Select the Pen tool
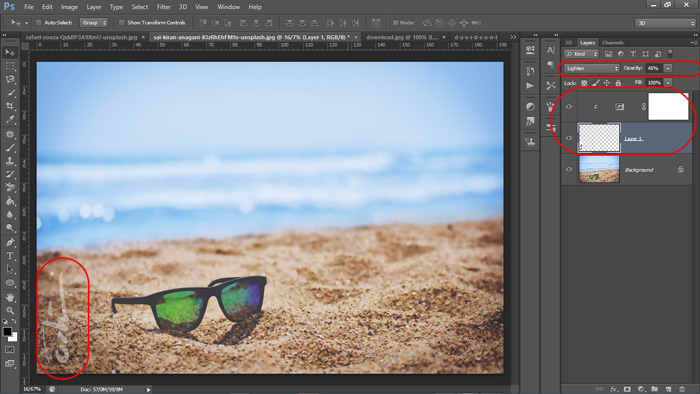Image resolution: width=700 pixels, height=394 pixels. 10,242
